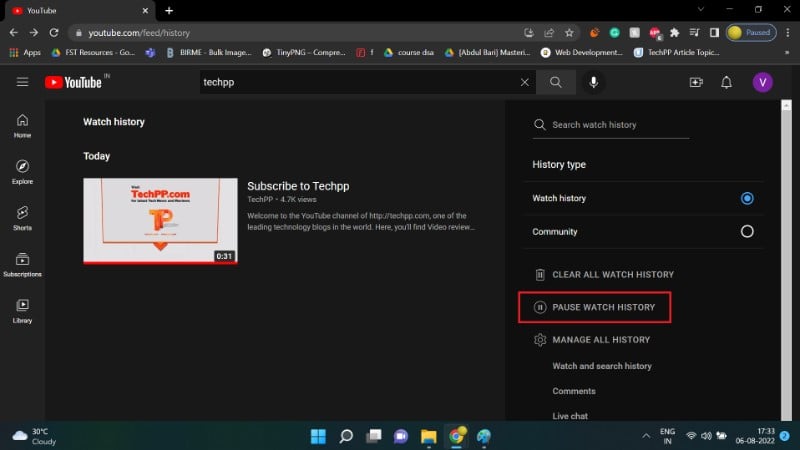800x450 pixels.
Task: Open File Explorer from the taskbar
Action: tap(429, 436)
